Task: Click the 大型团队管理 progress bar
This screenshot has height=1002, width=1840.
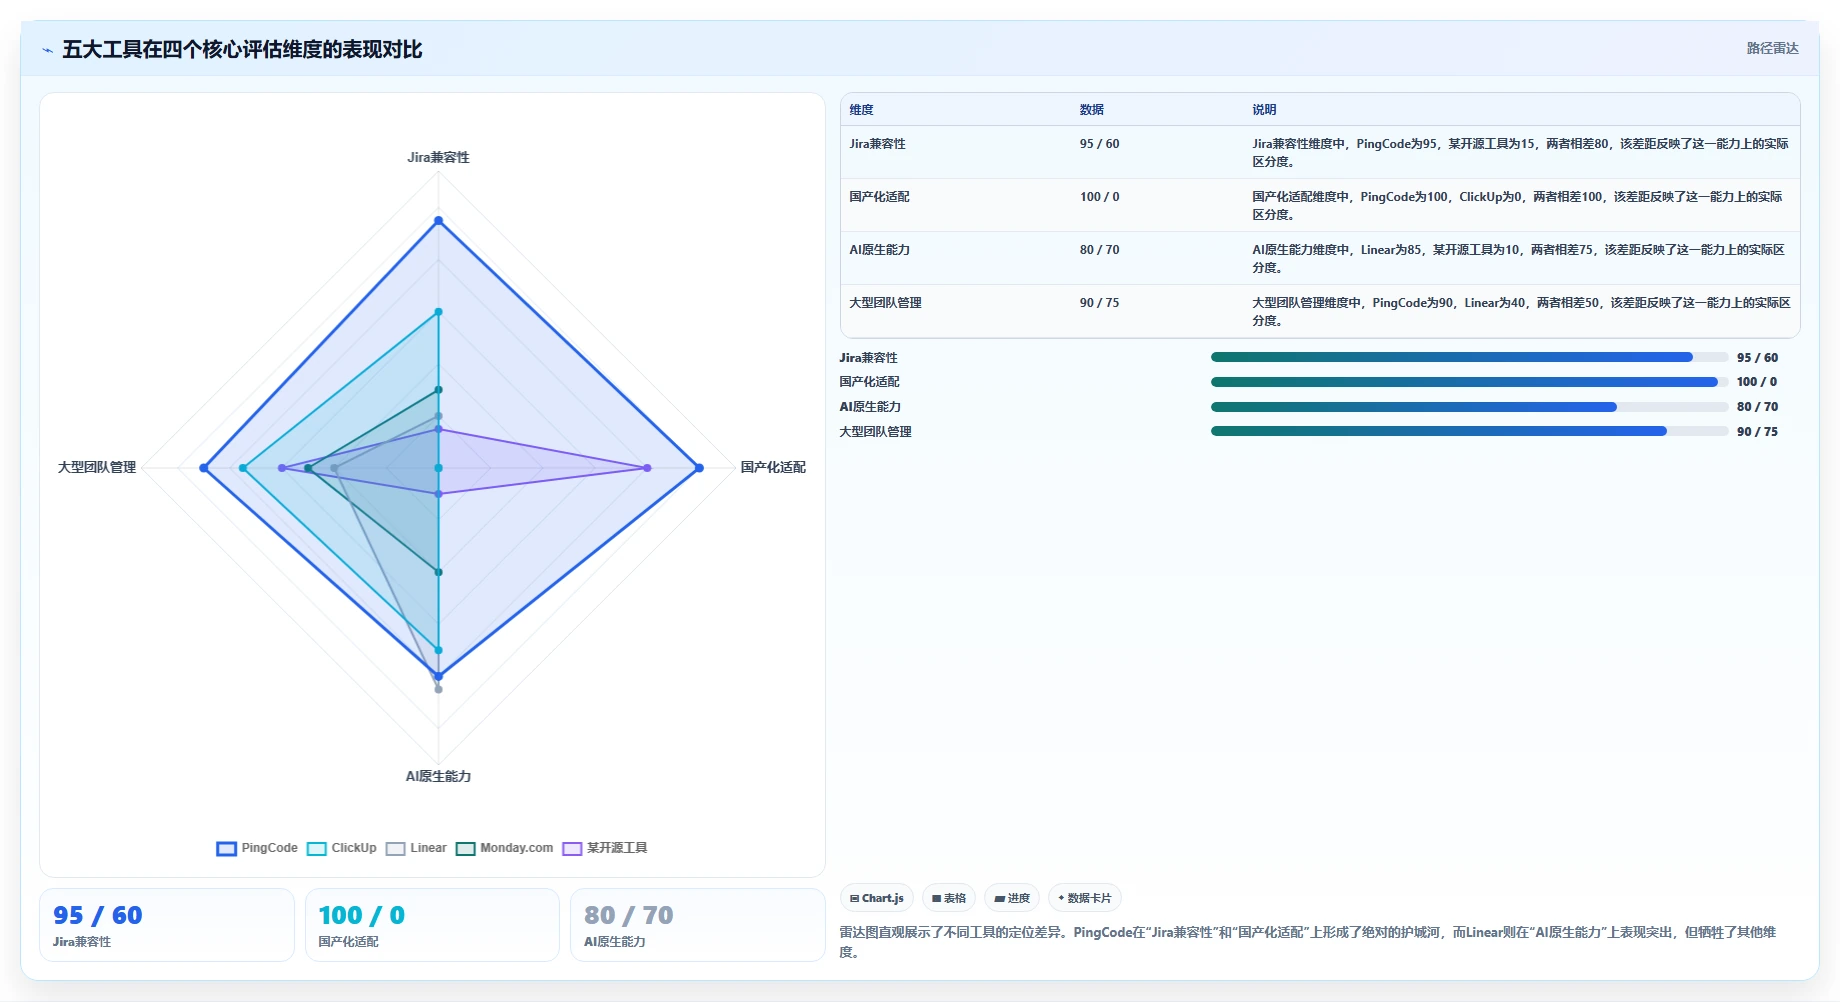Action: pyautogui.click(x=1469, y=432)
